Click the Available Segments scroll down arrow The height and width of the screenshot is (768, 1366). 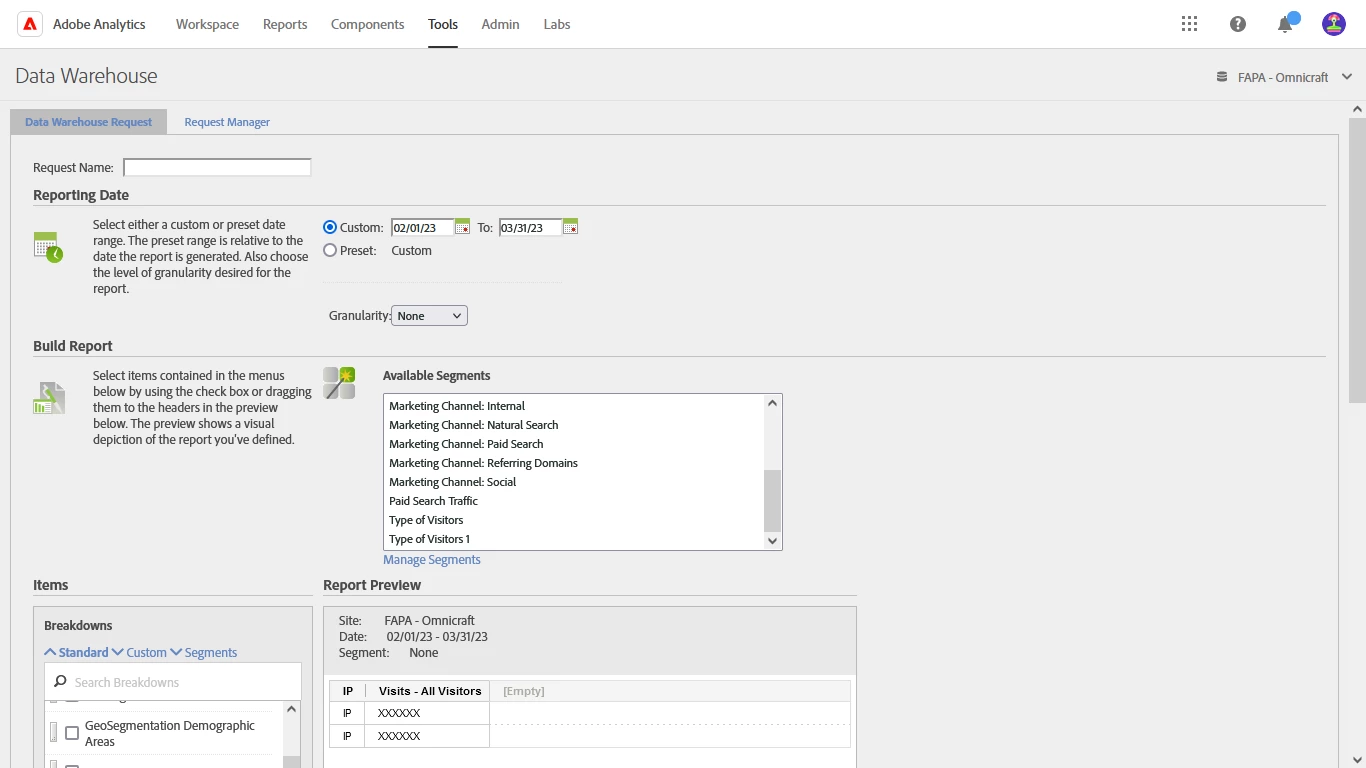click(772, 540)
